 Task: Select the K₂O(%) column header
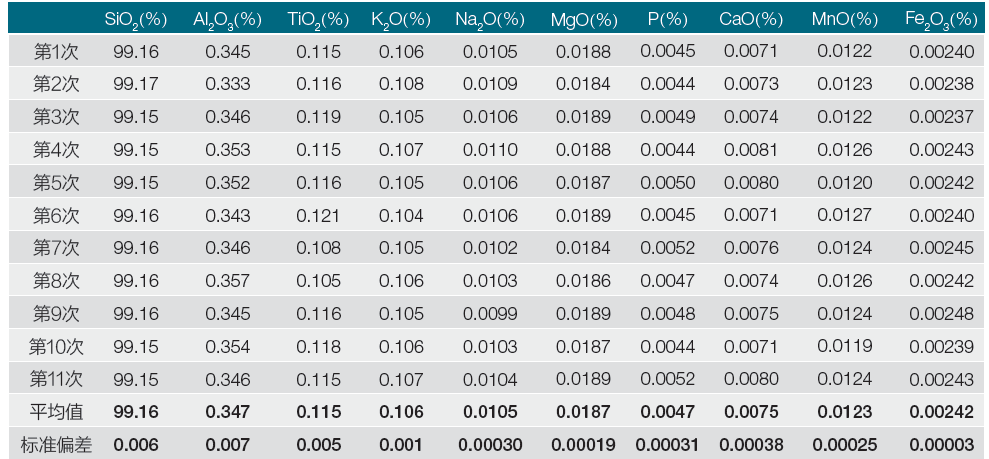coord(400,20)
